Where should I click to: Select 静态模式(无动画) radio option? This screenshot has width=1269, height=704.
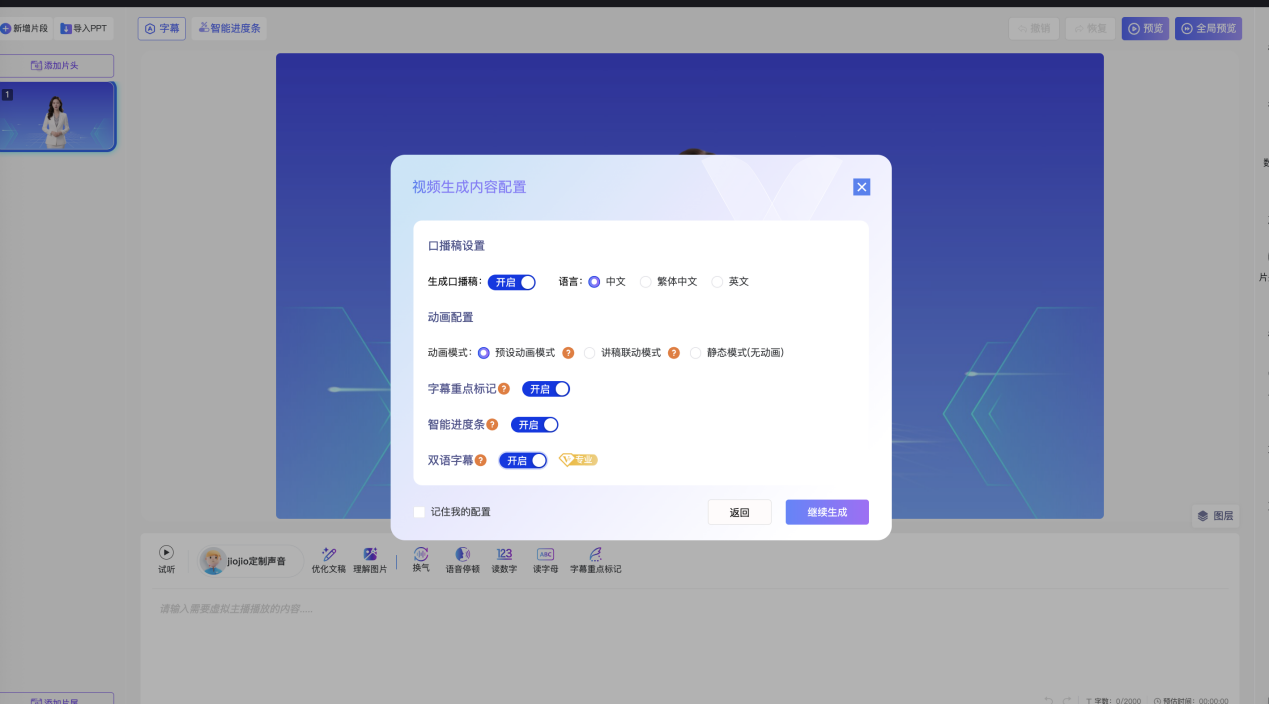click(696, 353)
